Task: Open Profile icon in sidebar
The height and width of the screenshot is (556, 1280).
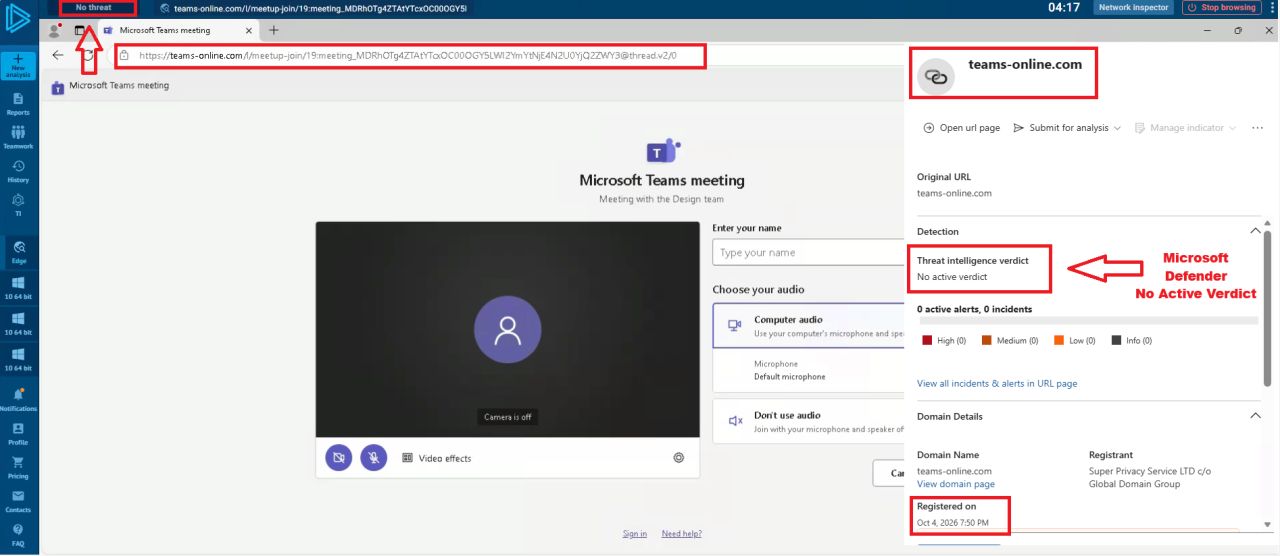Action: tap(18, 433)
